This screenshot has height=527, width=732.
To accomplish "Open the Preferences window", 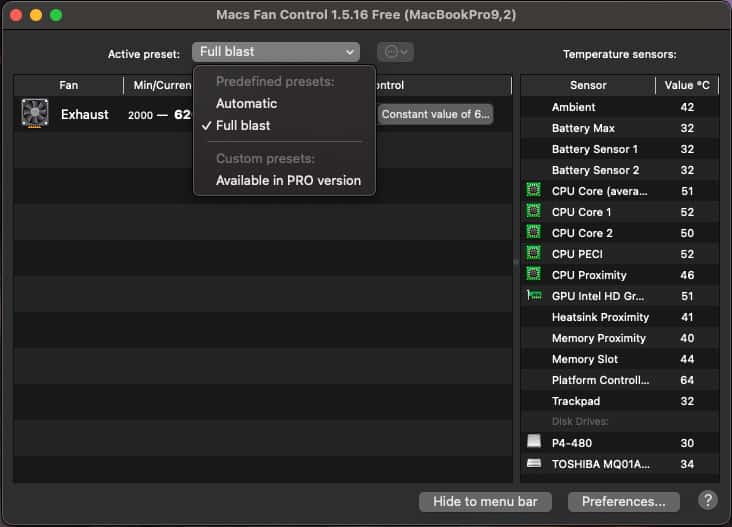I will [x=624, y=501].
